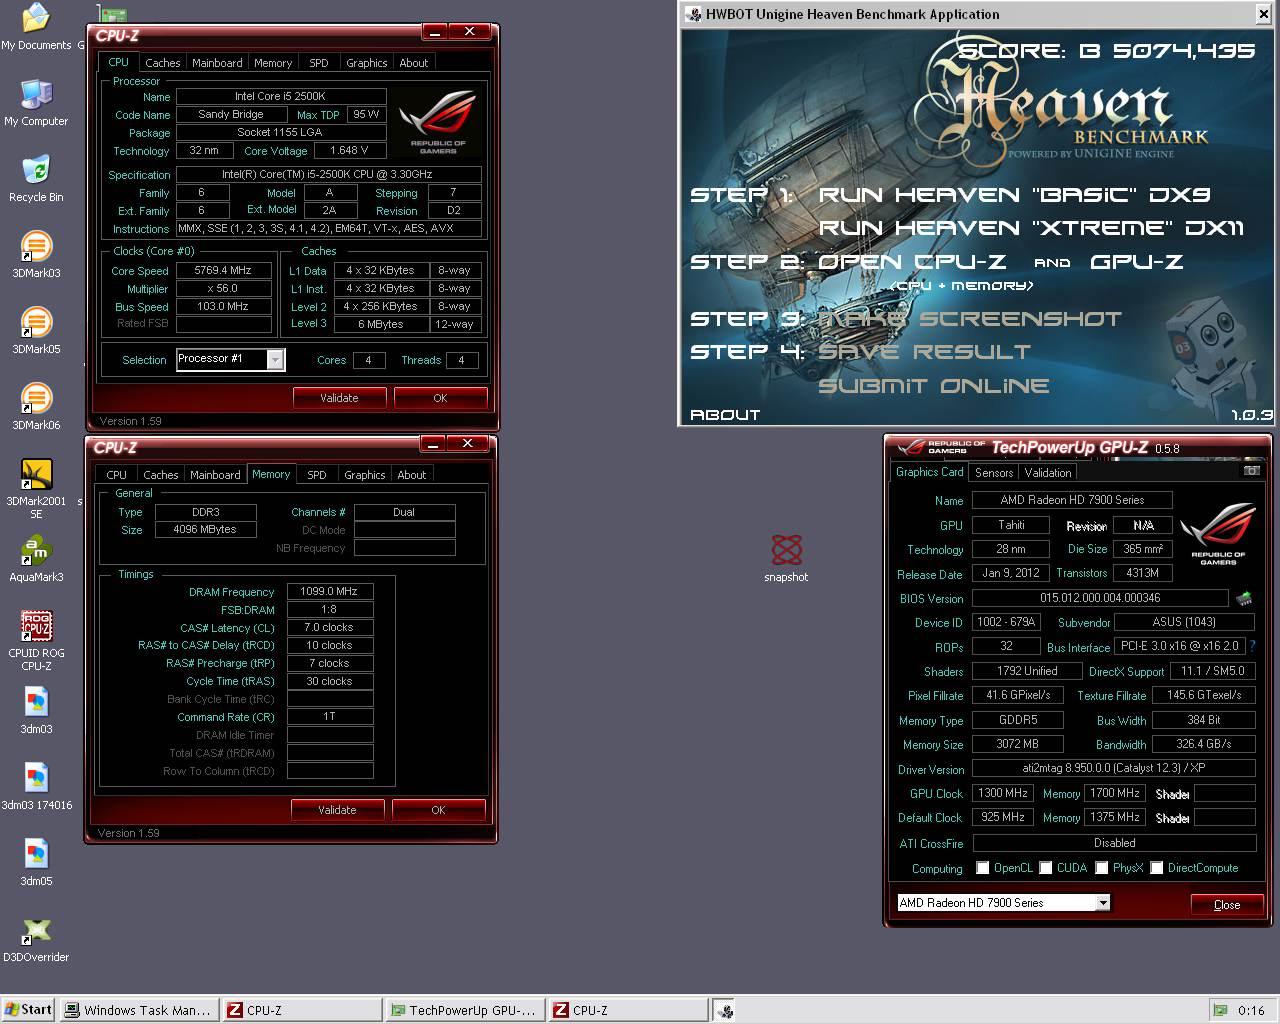Switch to SPD tab in top CPU-Z
1280x1024 pixels.
point(319,63)
